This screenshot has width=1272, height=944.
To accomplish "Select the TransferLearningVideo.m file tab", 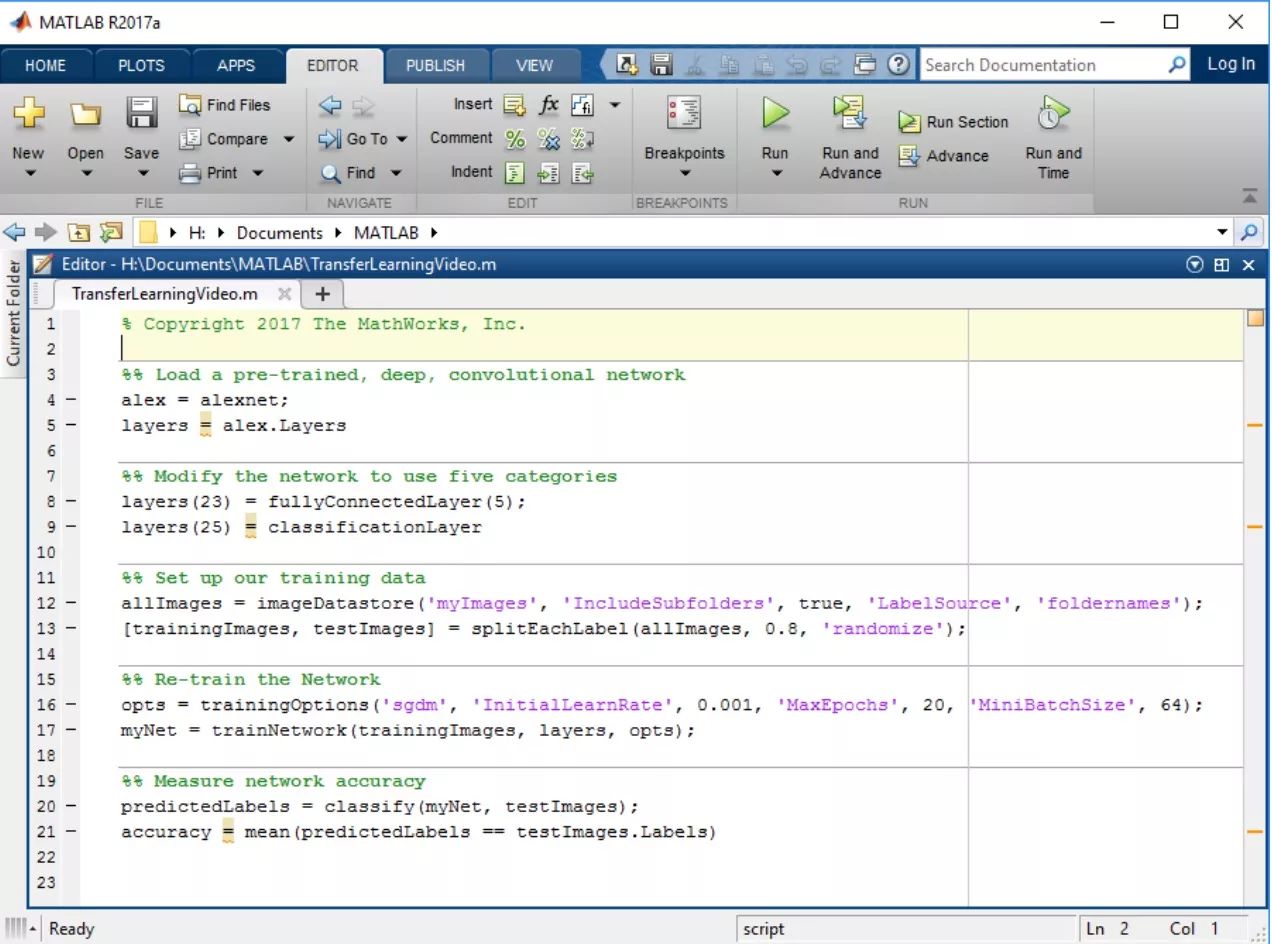I will click(165, 294).
